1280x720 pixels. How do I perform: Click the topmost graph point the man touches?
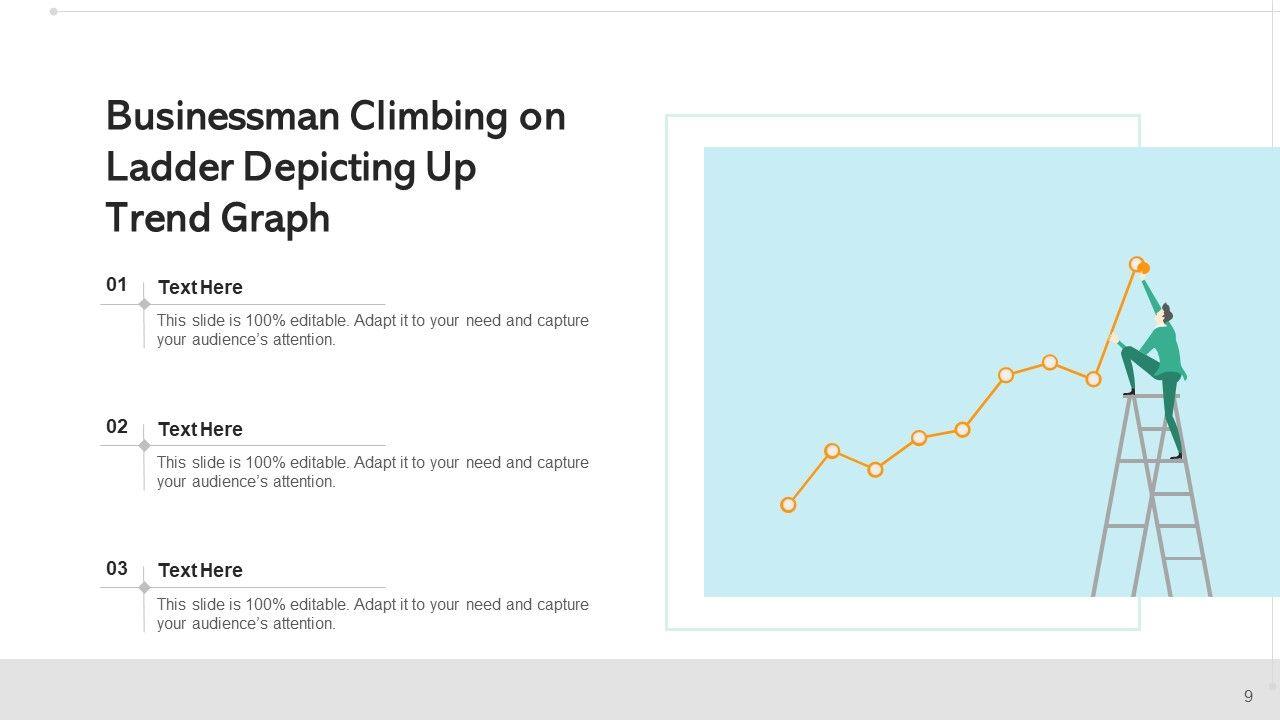pos(1137,264)
